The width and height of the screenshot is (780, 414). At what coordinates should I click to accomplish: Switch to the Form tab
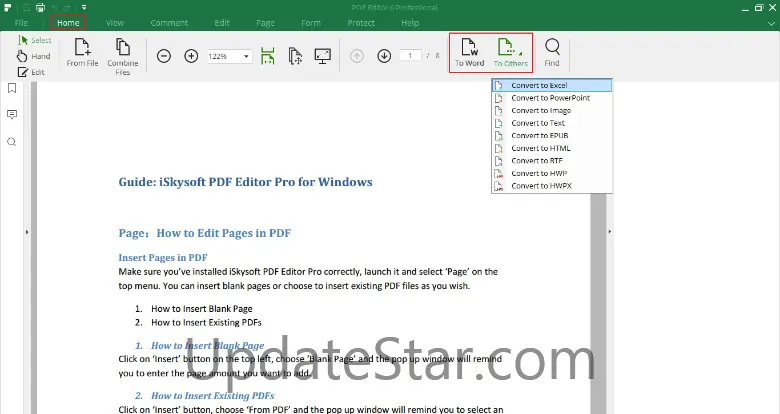[x=311, y=23]
